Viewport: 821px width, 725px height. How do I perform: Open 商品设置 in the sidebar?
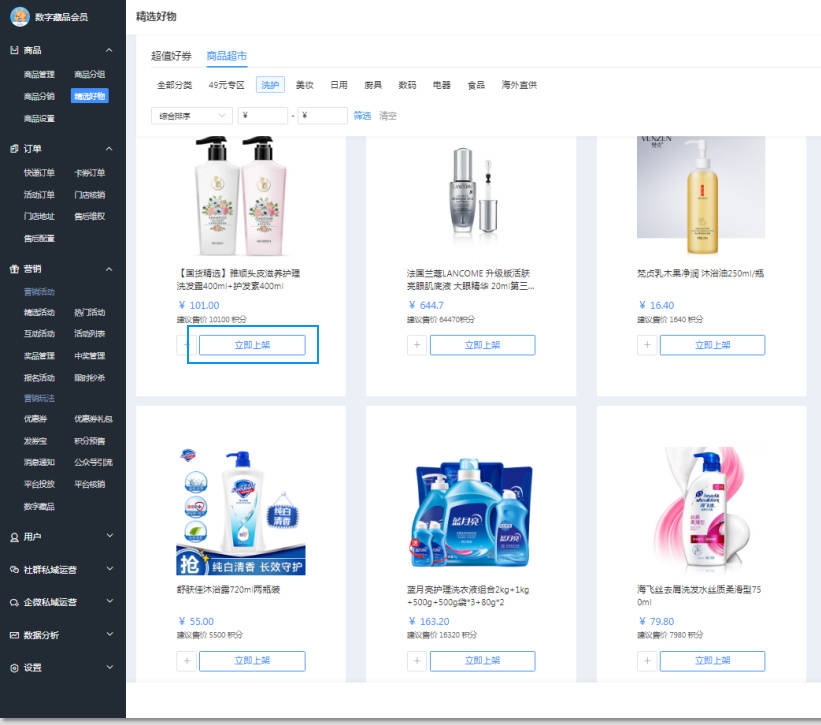click(x=39, y=119)
